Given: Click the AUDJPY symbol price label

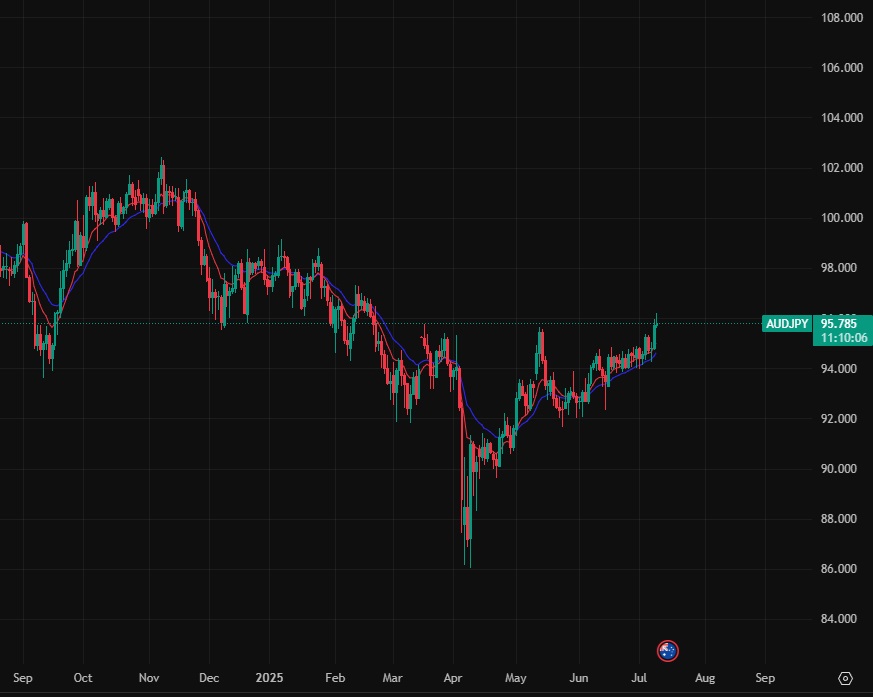Looking at the screenshot, I should click(x=787, y=323).
